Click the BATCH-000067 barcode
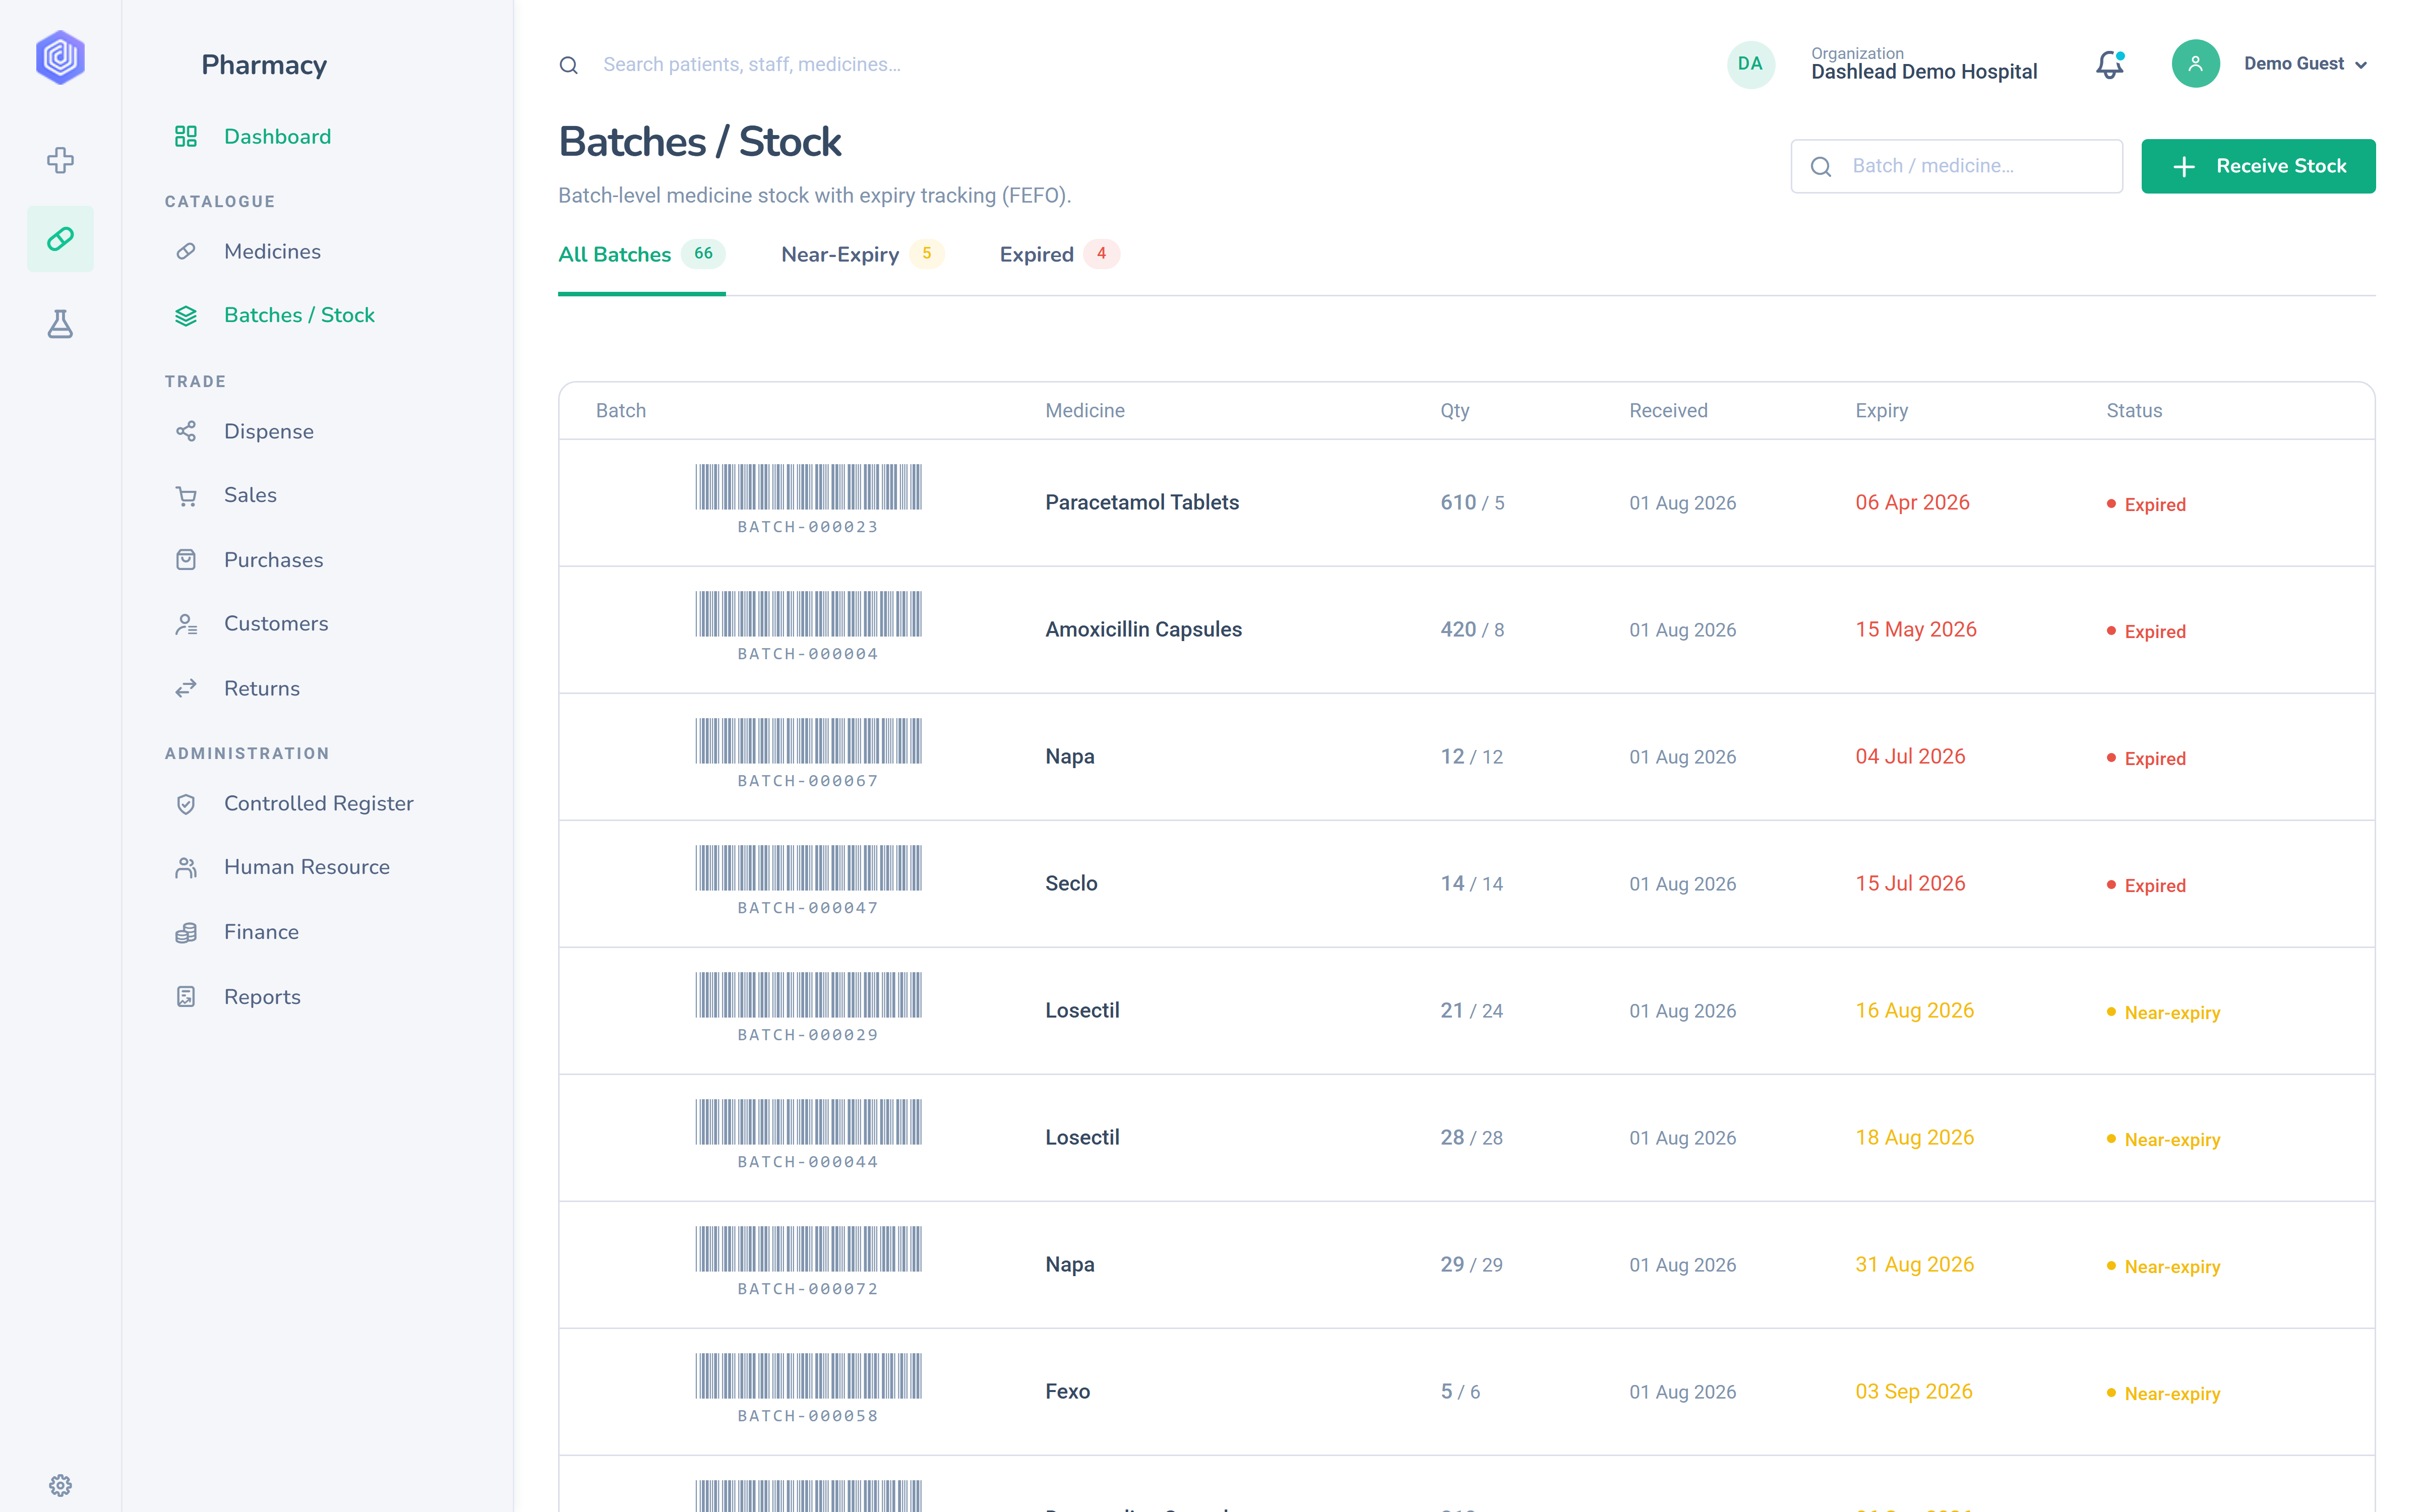This screenshot has width=2420, height=1512. pyautogui.click(x=808, y=741)
